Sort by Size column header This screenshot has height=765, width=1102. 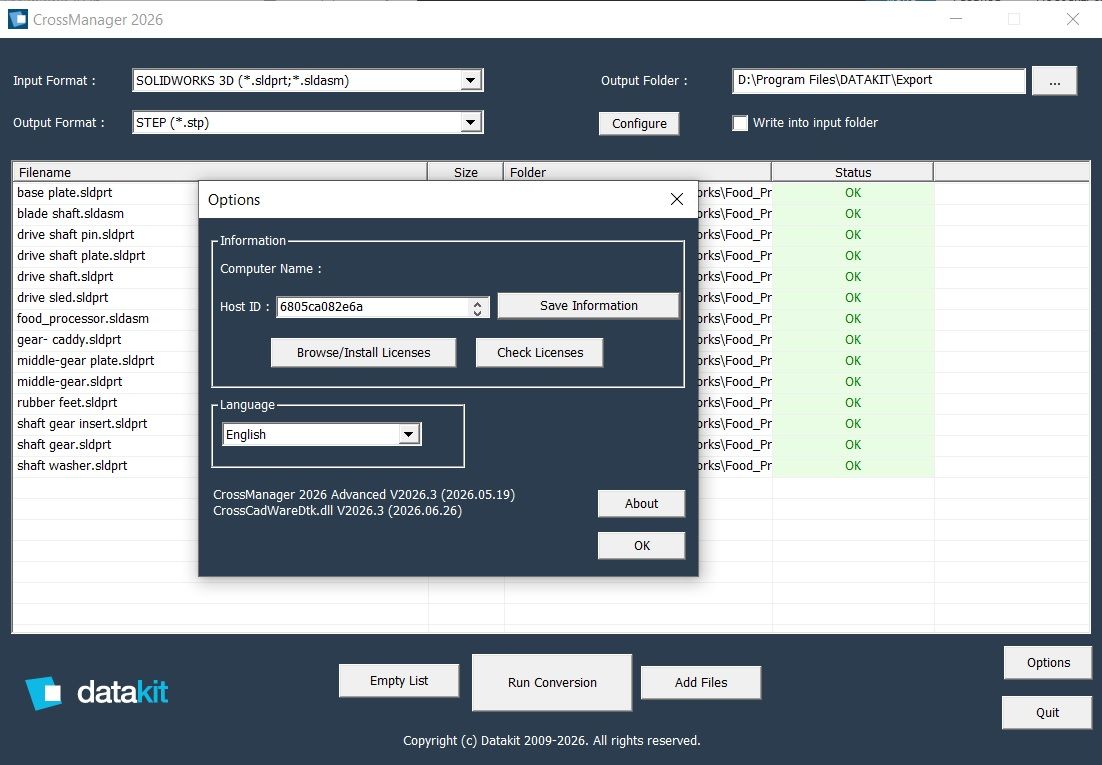point(465,172)
